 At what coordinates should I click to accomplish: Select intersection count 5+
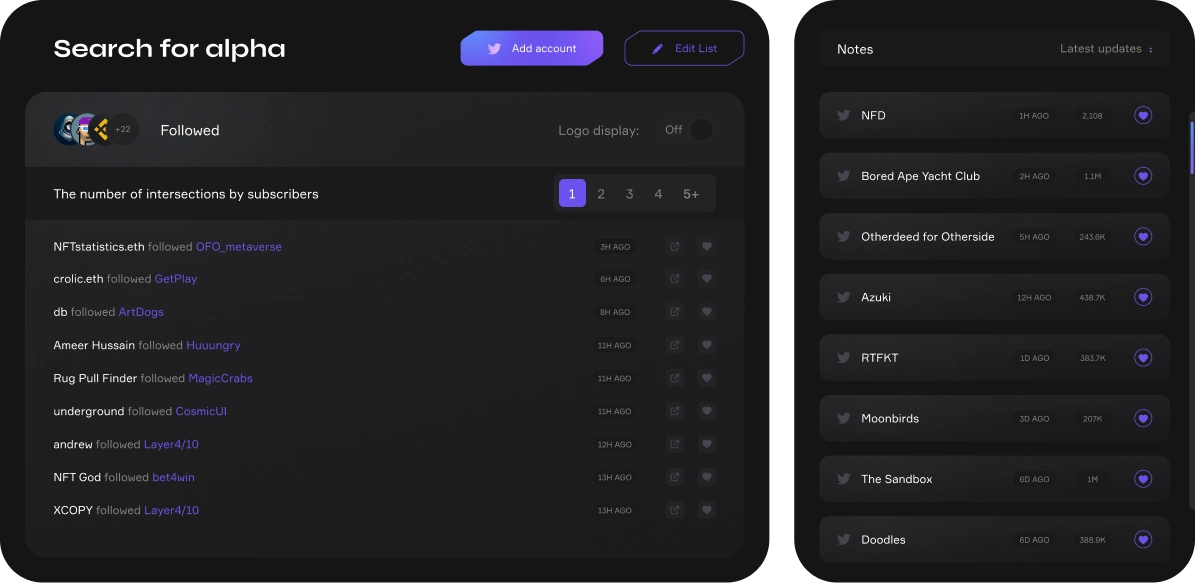click(x=690, y=194)
